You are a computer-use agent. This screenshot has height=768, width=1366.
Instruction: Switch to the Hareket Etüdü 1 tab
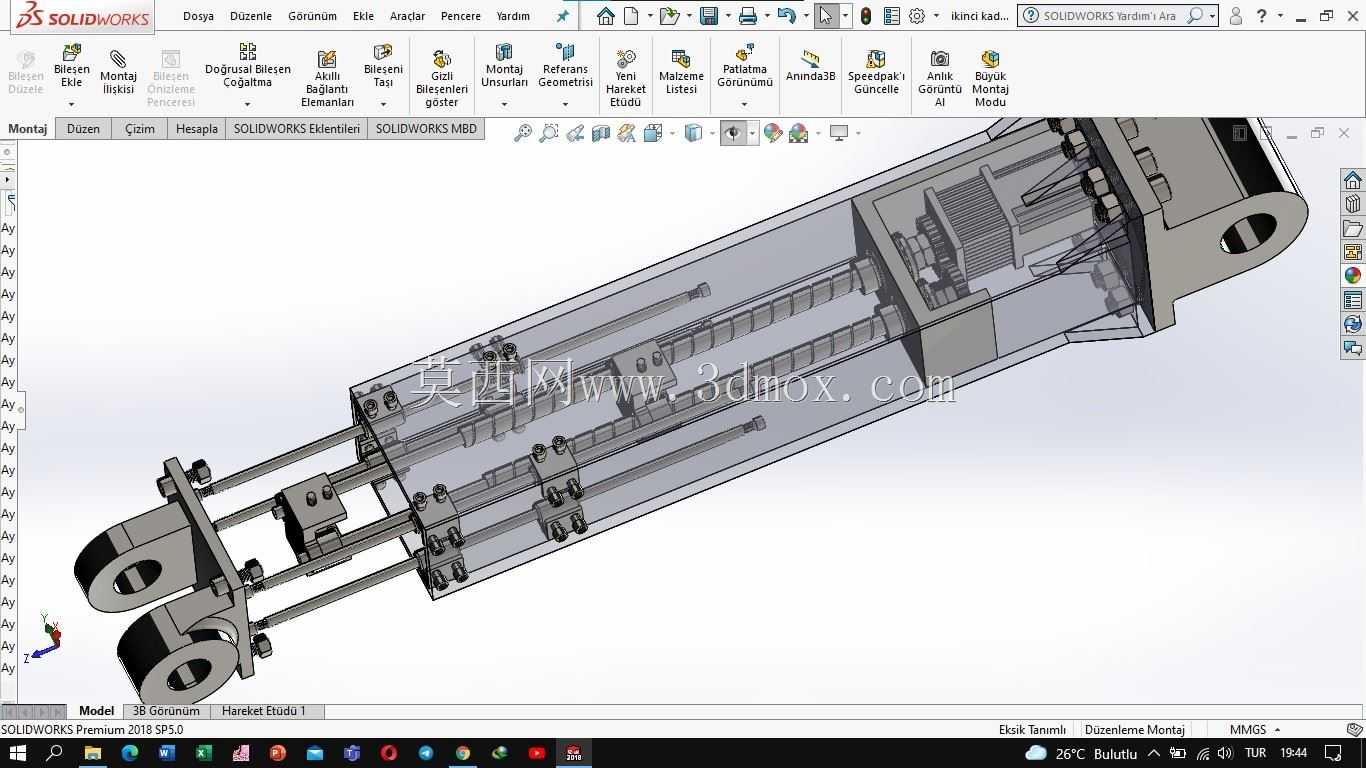pyautogui.click(x=264, y=711)
